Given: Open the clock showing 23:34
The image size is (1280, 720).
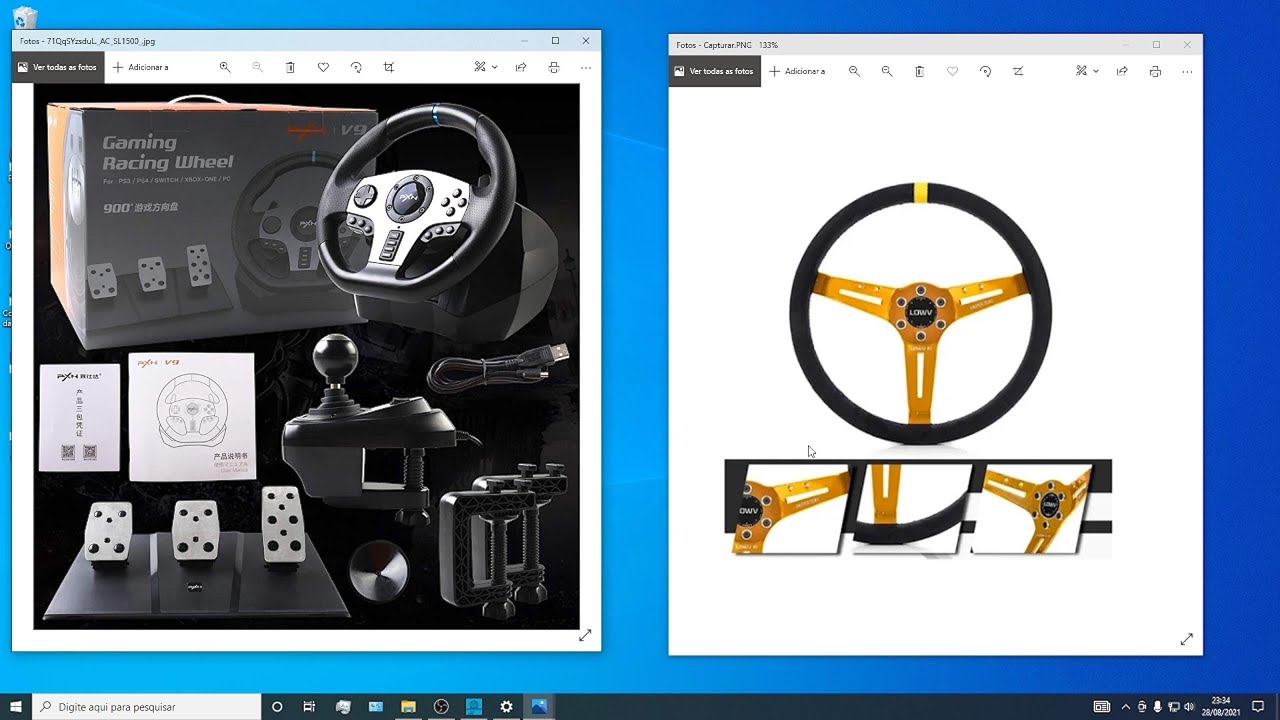Looking at the screenshot, I should [x=1220, y=706].
